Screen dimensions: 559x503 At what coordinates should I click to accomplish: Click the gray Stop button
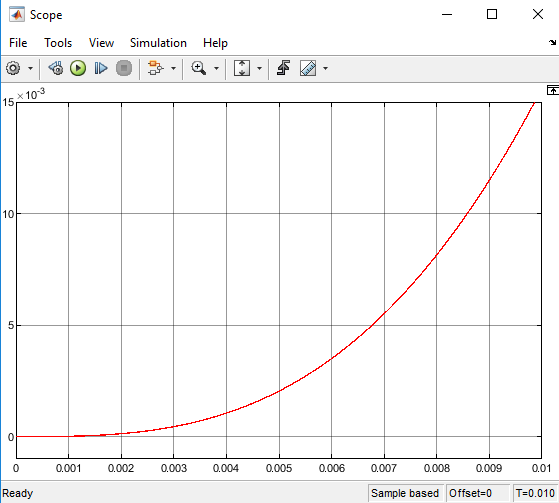click(x=124, y=68)
